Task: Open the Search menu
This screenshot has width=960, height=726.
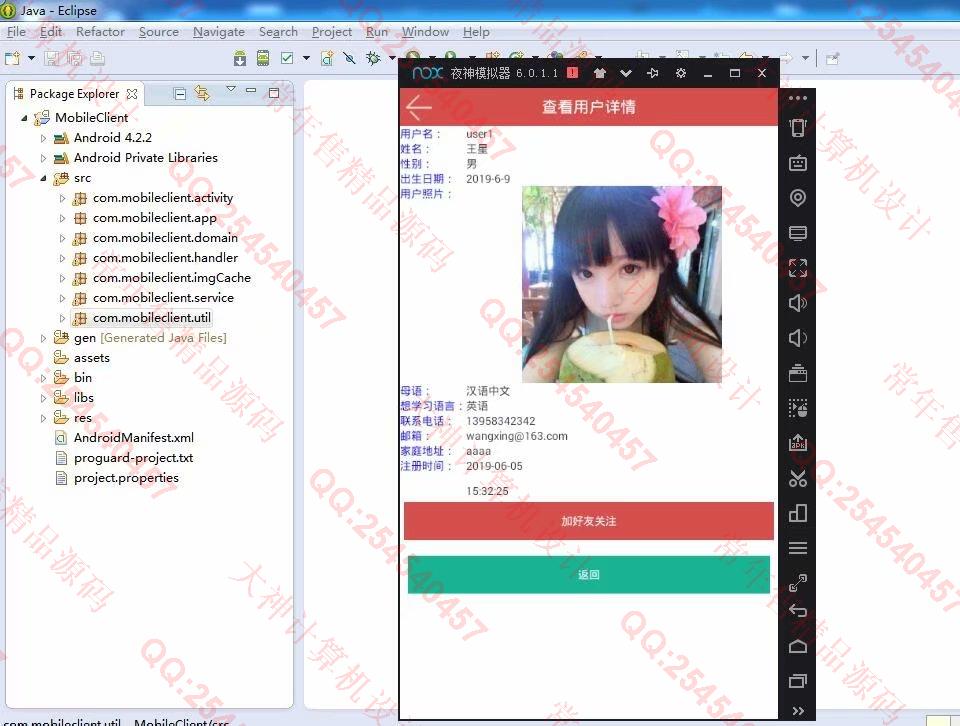Action: pyautogui.click(x=278, y=32)
